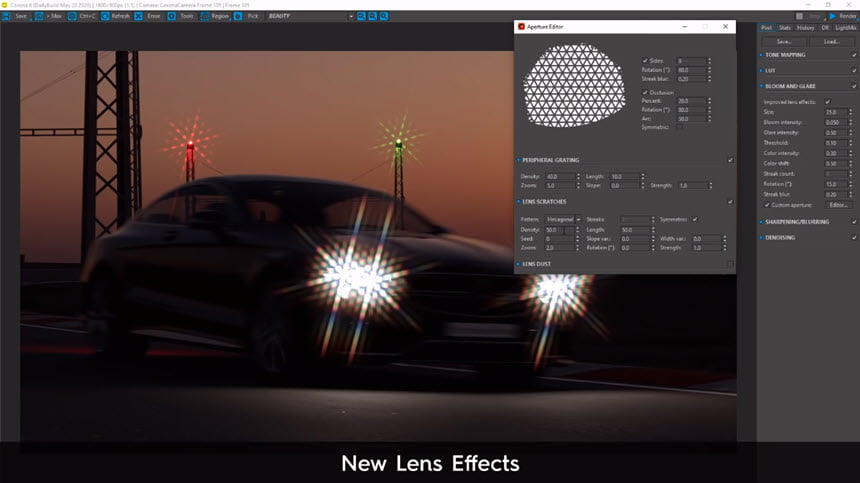Click the Lens Scratches Width var stepper
Viewport: 860px width, 483px height.
click(725, 239)
